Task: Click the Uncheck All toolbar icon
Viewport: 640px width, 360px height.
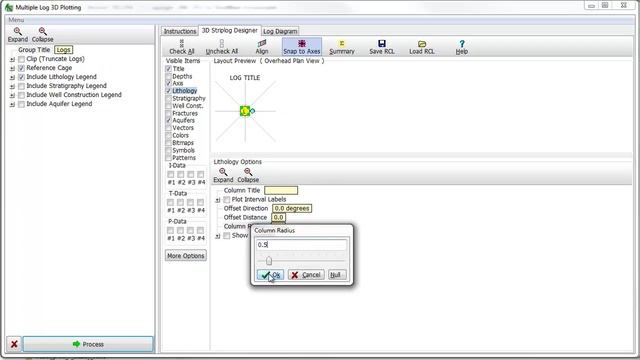Action: tap(222, 43)
